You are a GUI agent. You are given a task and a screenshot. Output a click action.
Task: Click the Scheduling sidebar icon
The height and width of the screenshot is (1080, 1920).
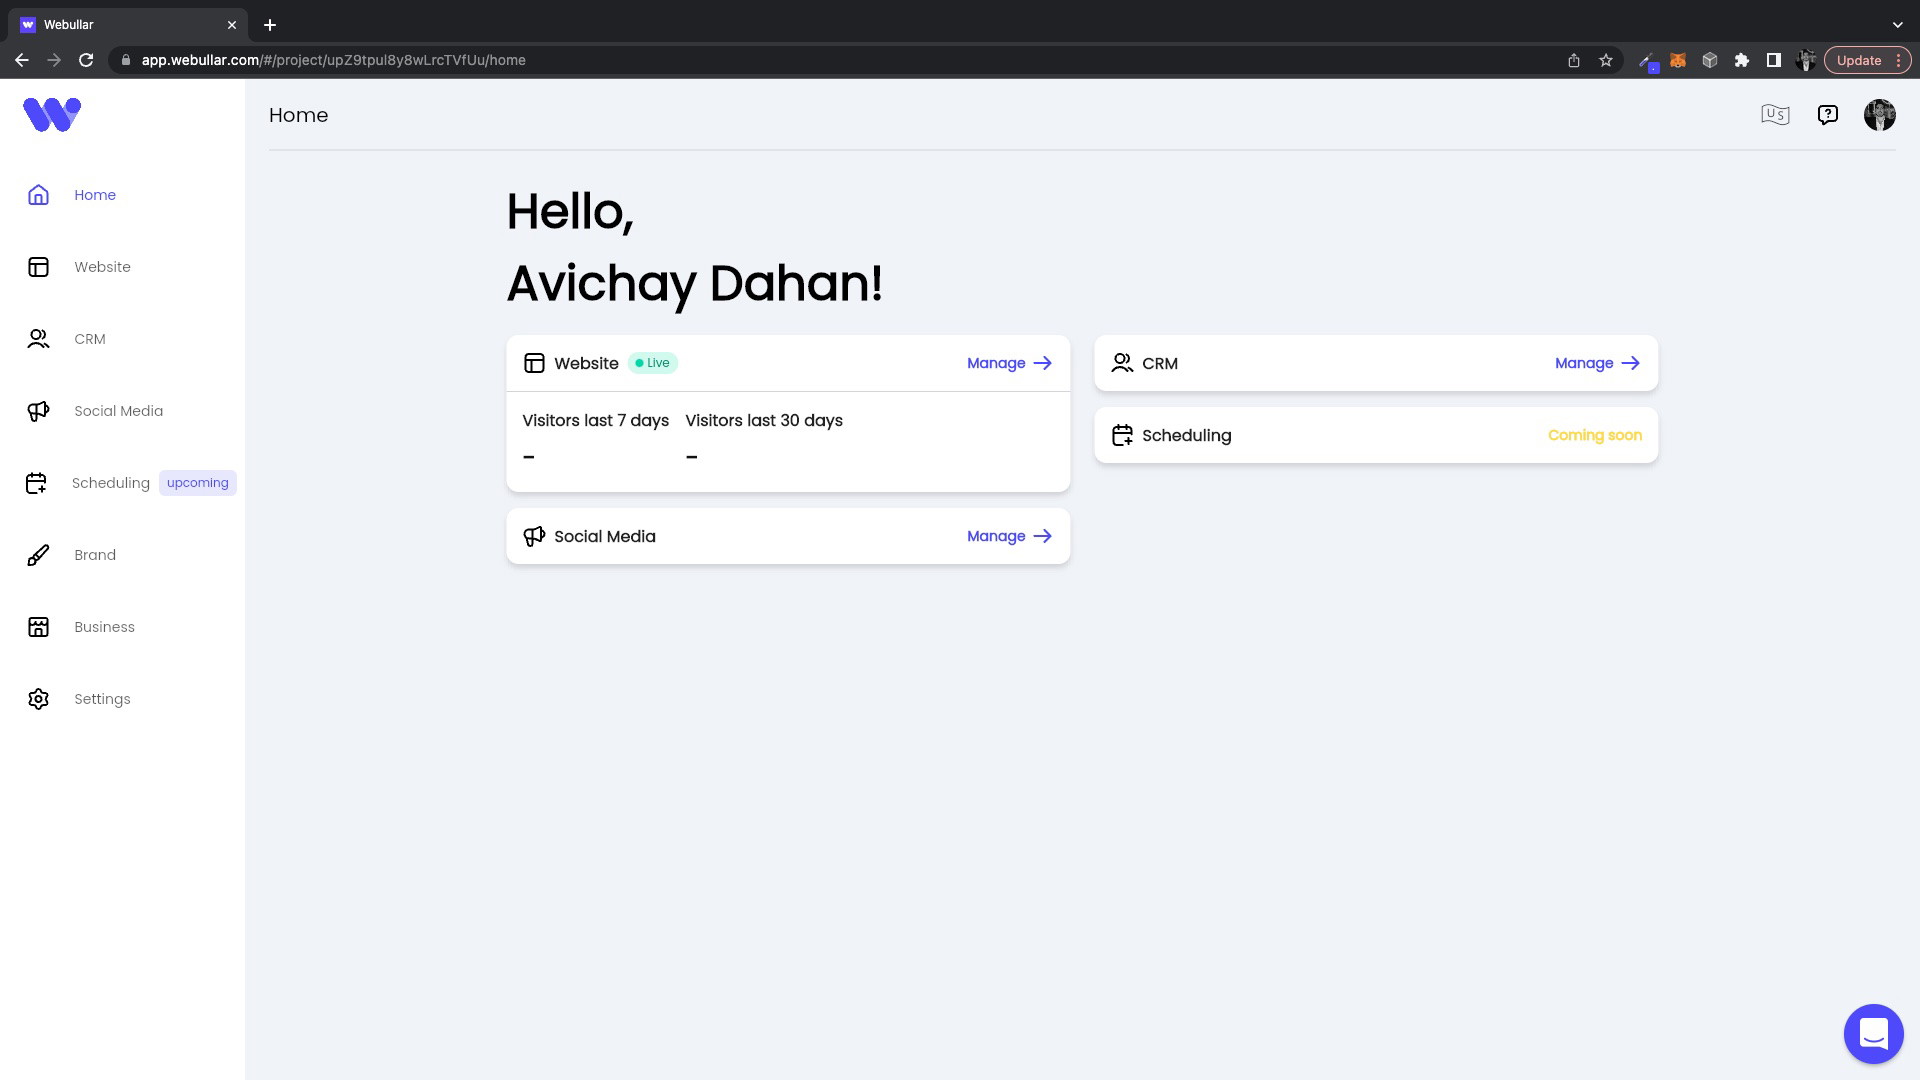coord(37,483)
